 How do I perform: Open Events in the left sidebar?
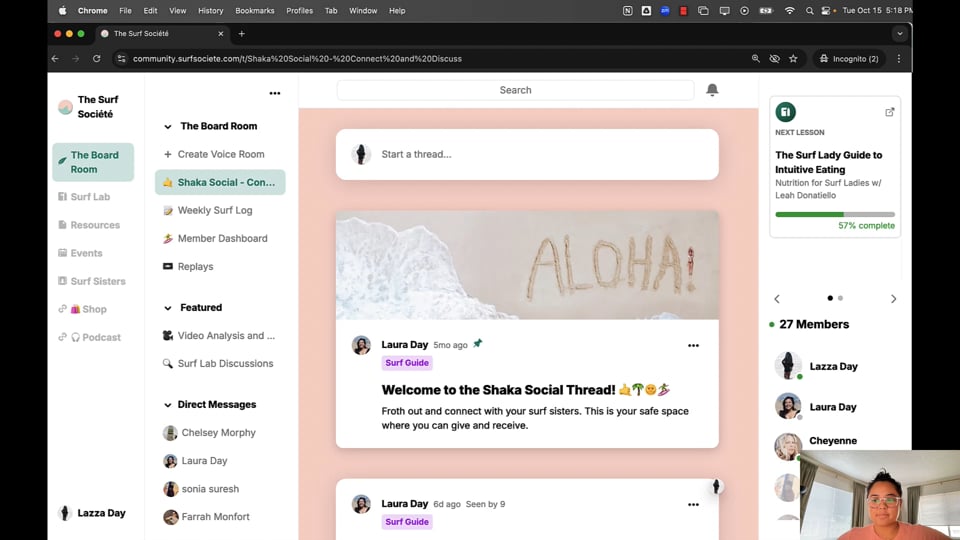pyautogui.click(x=80, y=253)
